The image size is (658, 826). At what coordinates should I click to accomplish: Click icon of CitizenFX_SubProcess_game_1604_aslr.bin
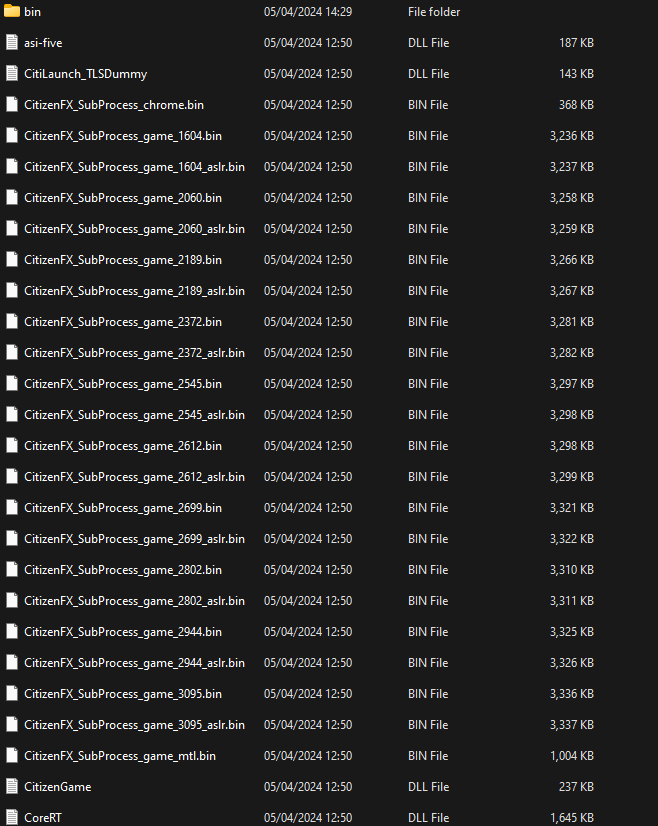point(12,166)
